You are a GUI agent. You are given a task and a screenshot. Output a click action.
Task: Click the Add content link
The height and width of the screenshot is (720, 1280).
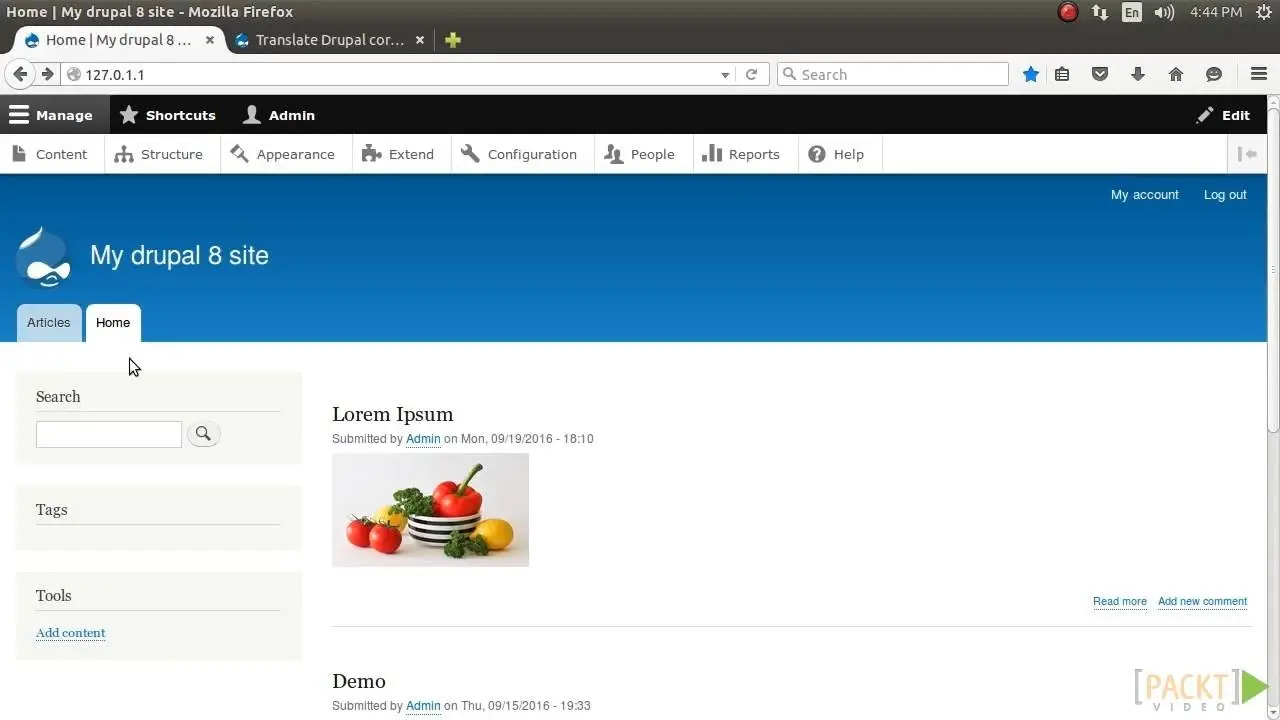point(70,632)
